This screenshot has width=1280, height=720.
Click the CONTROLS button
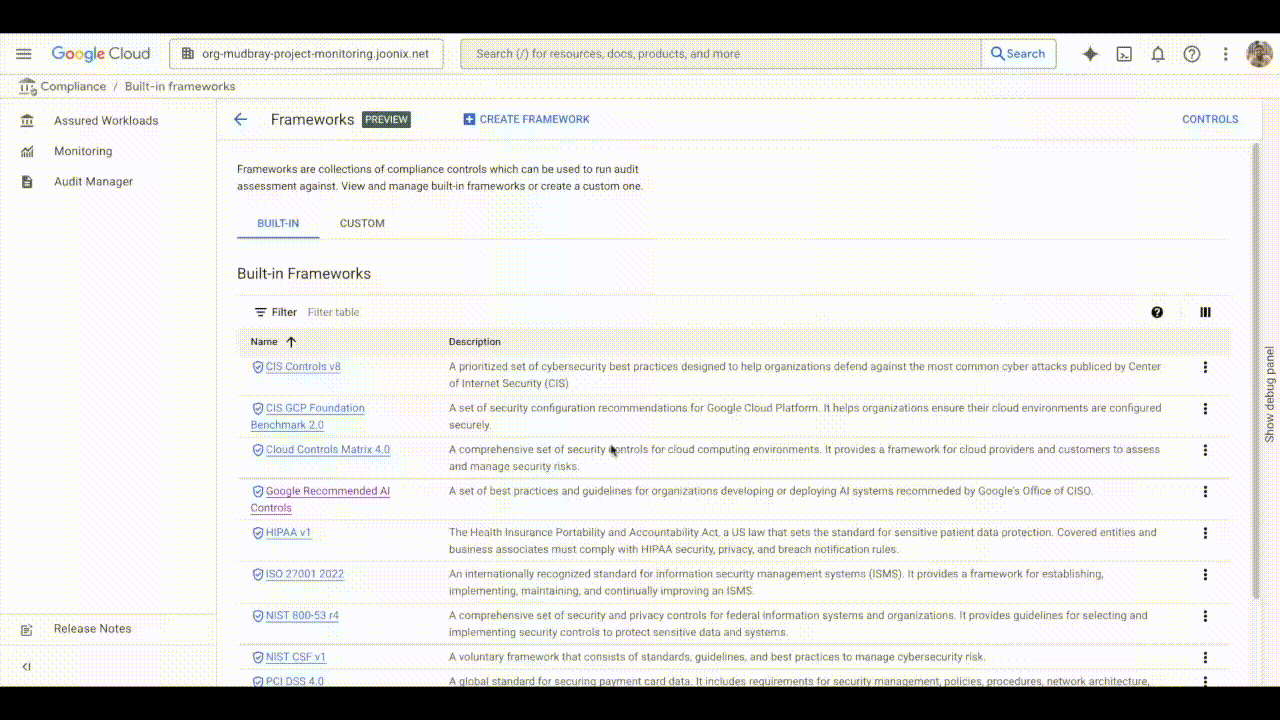1210,119
